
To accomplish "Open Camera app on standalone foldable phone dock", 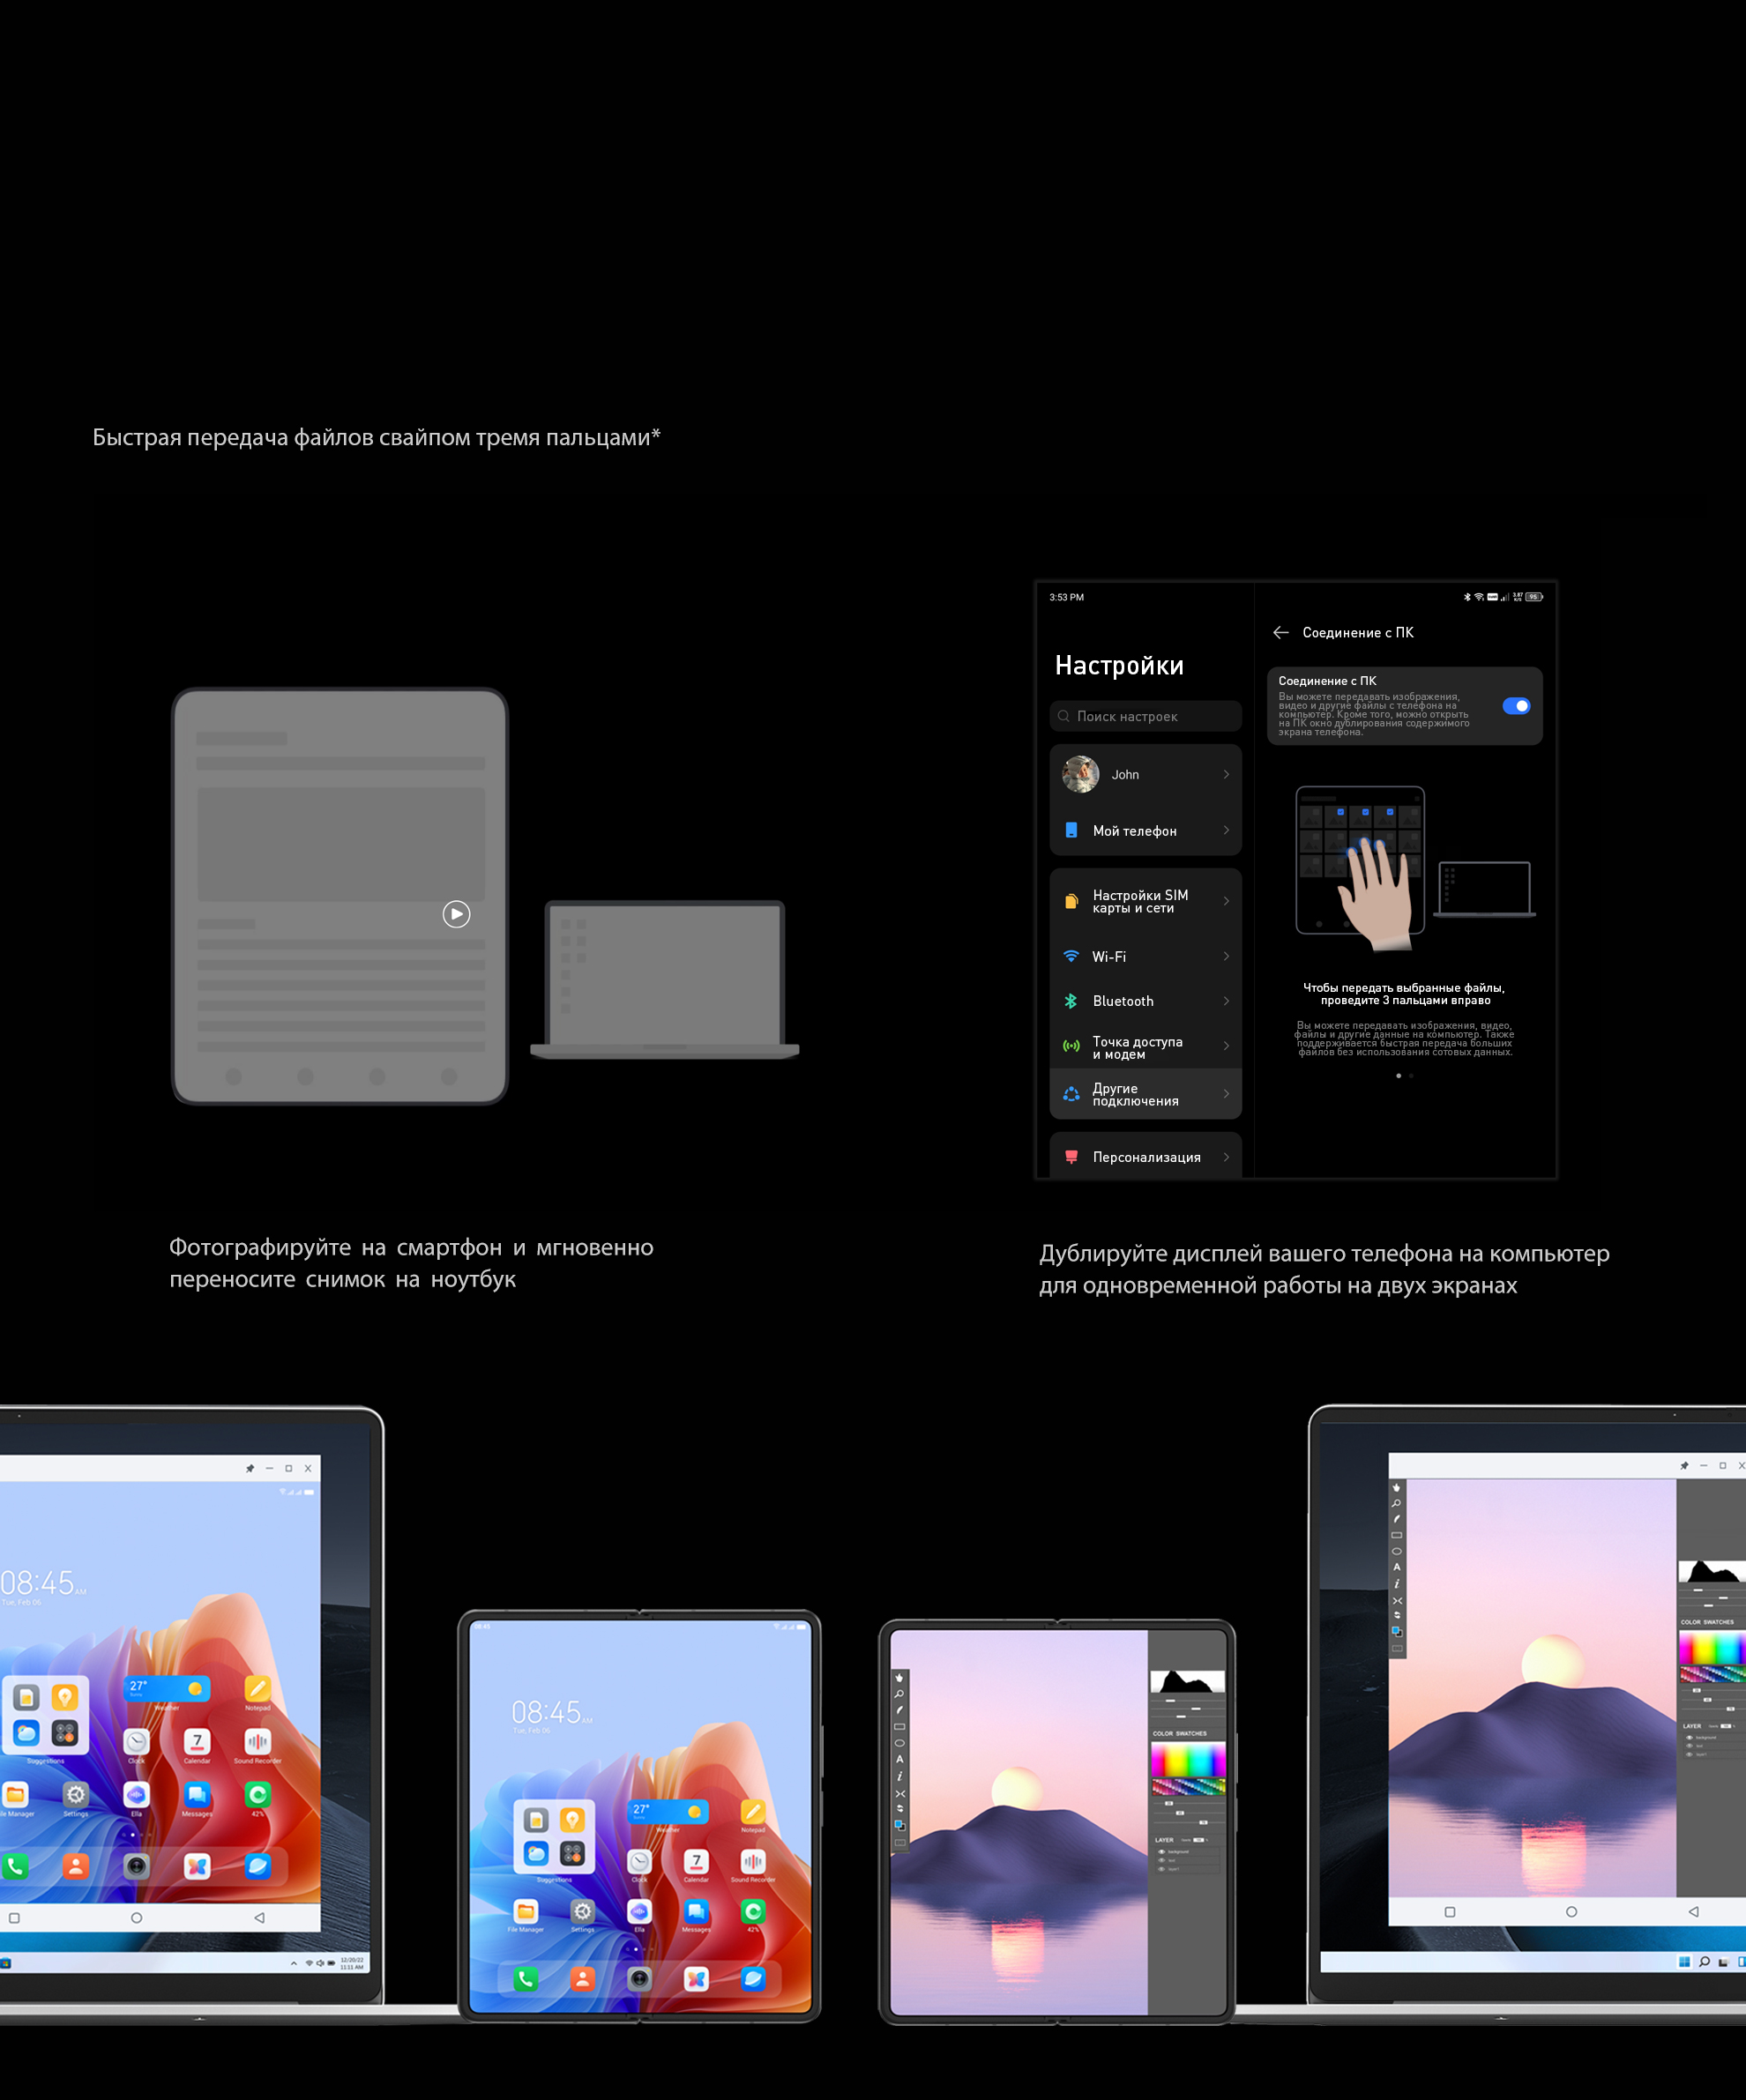I will [639, 1978].
